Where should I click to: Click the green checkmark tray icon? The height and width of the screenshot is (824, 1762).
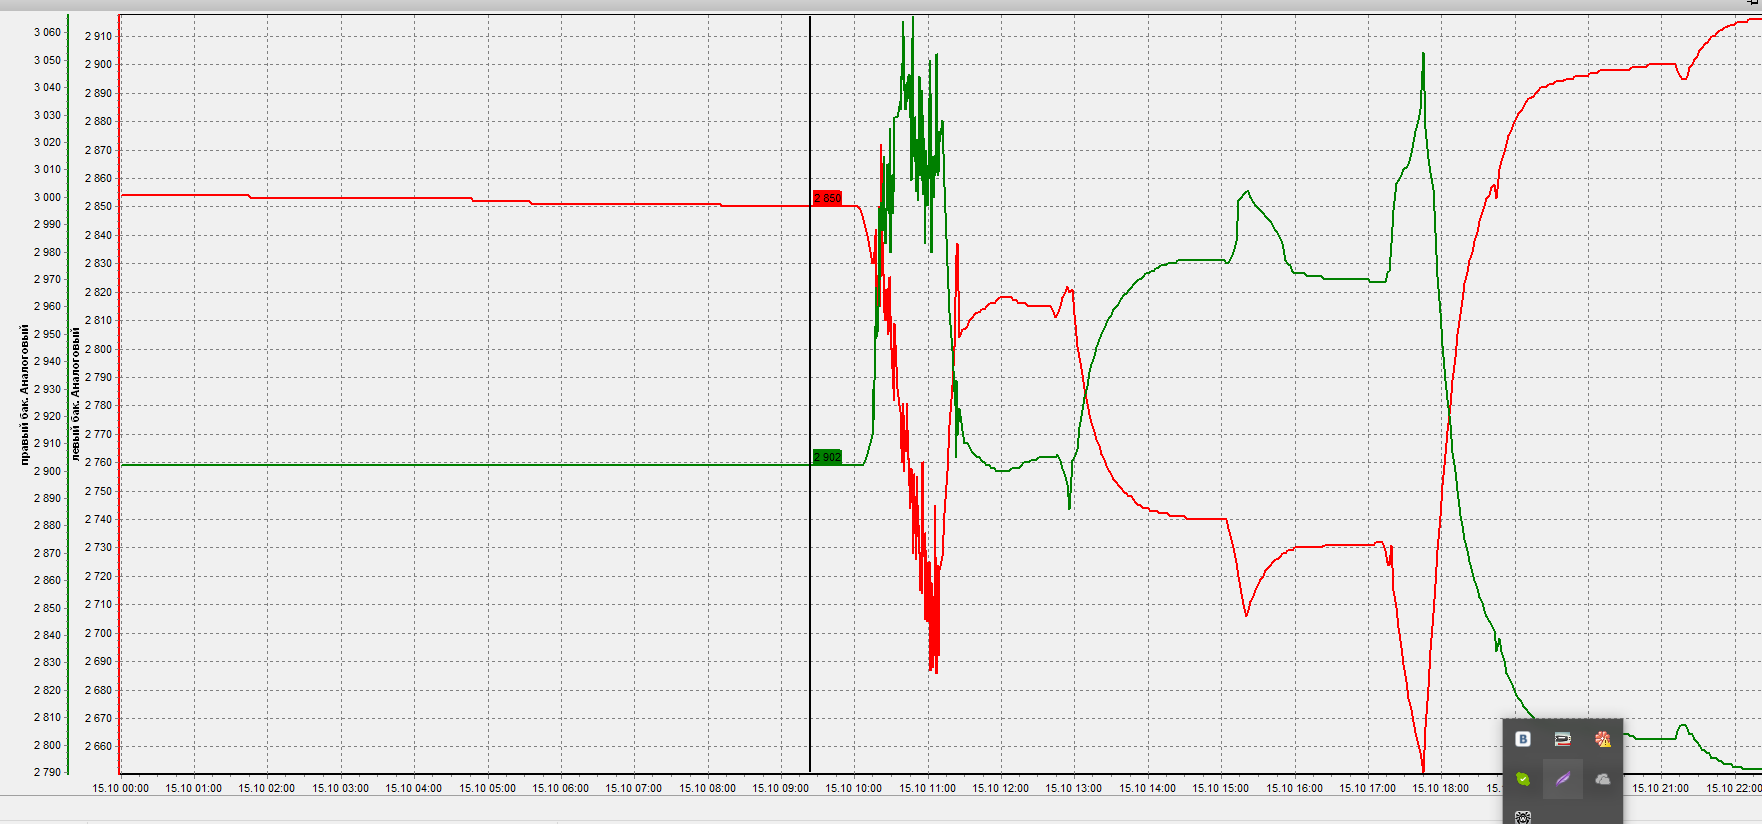point(1522,779)
